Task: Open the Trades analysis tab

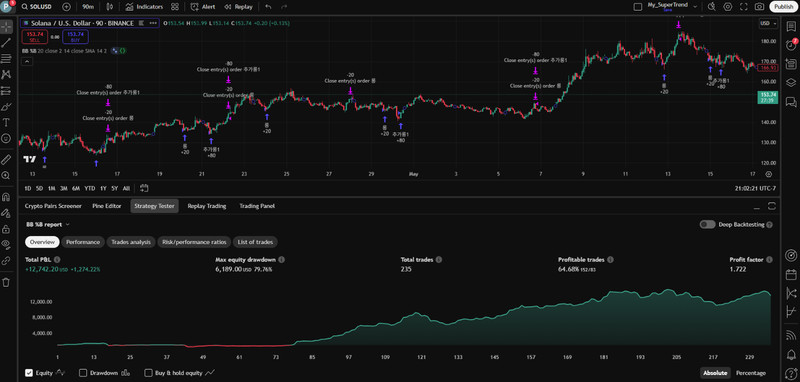Action: (x=131, y=242)
